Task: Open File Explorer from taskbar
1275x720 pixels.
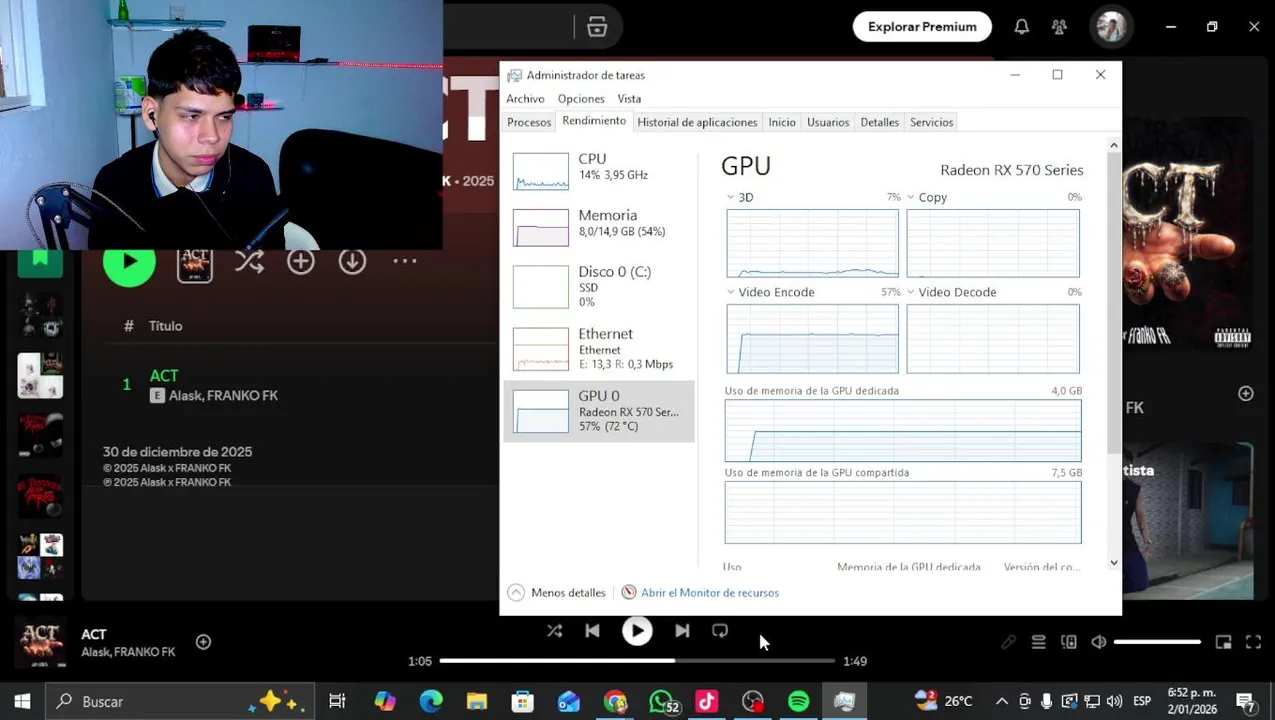Action: [477, 702]
